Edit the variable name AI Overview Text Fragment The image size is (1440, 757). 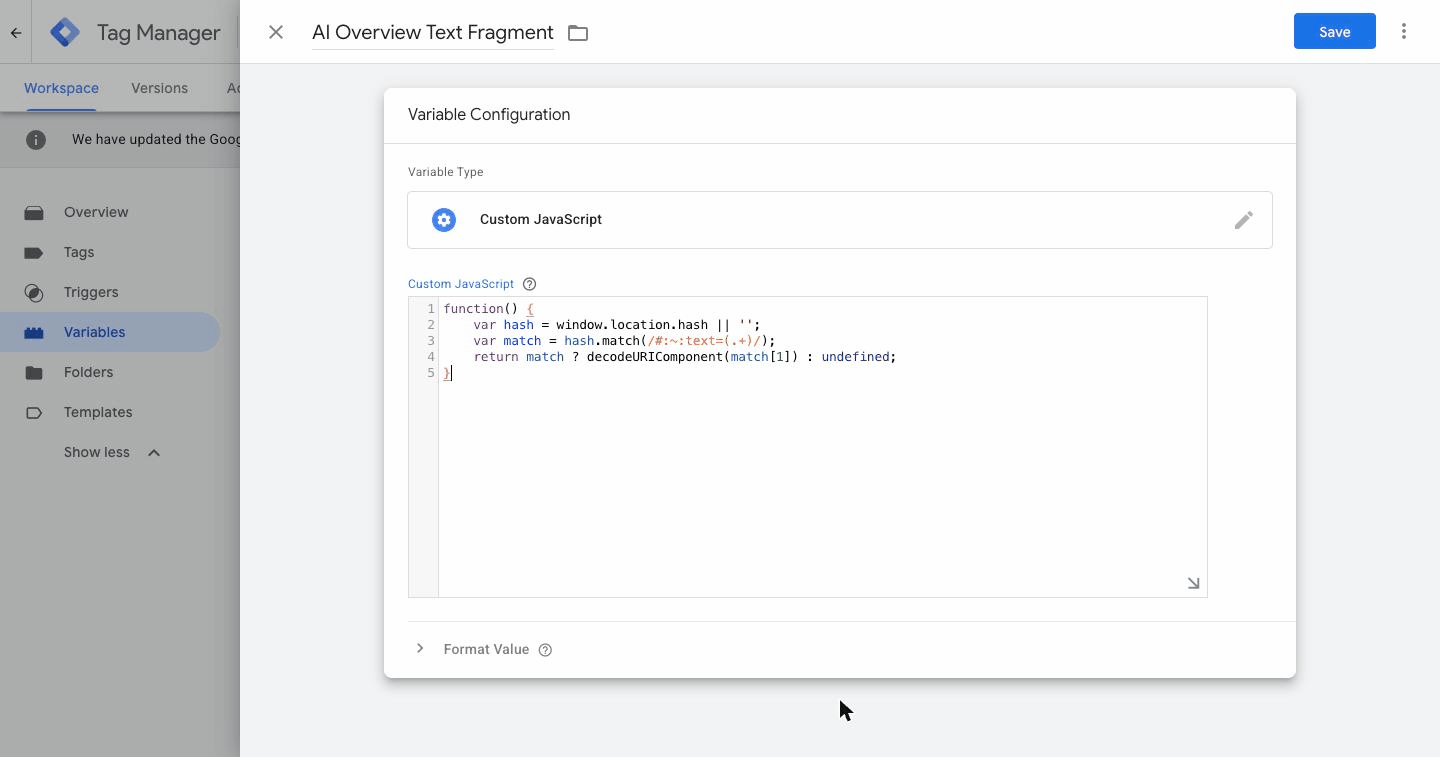(433, 32)
